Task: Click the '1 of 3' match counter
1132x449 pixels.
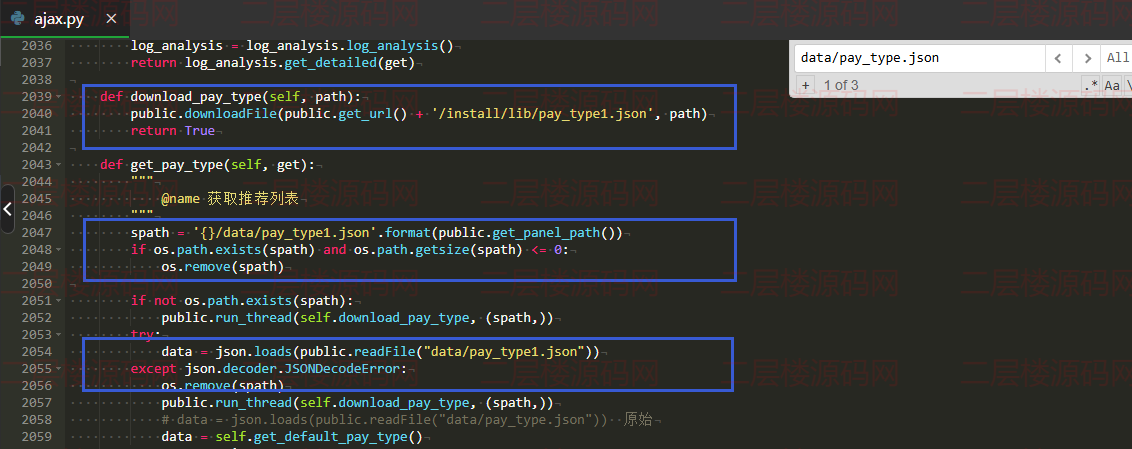Action: [841, 85]
